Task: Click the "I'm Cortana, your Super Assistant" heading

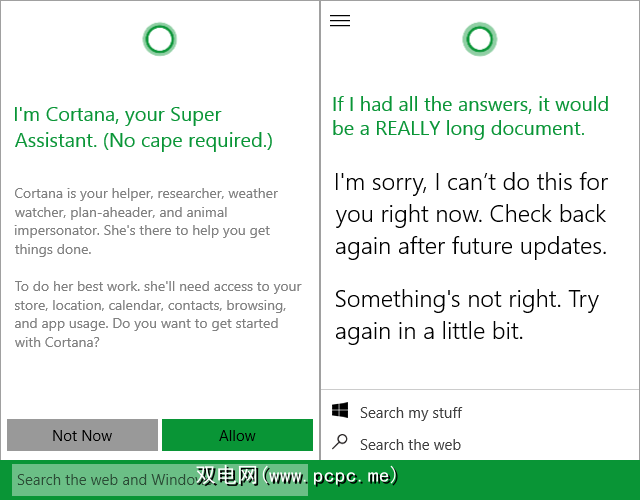Action: tap(144, 128)
